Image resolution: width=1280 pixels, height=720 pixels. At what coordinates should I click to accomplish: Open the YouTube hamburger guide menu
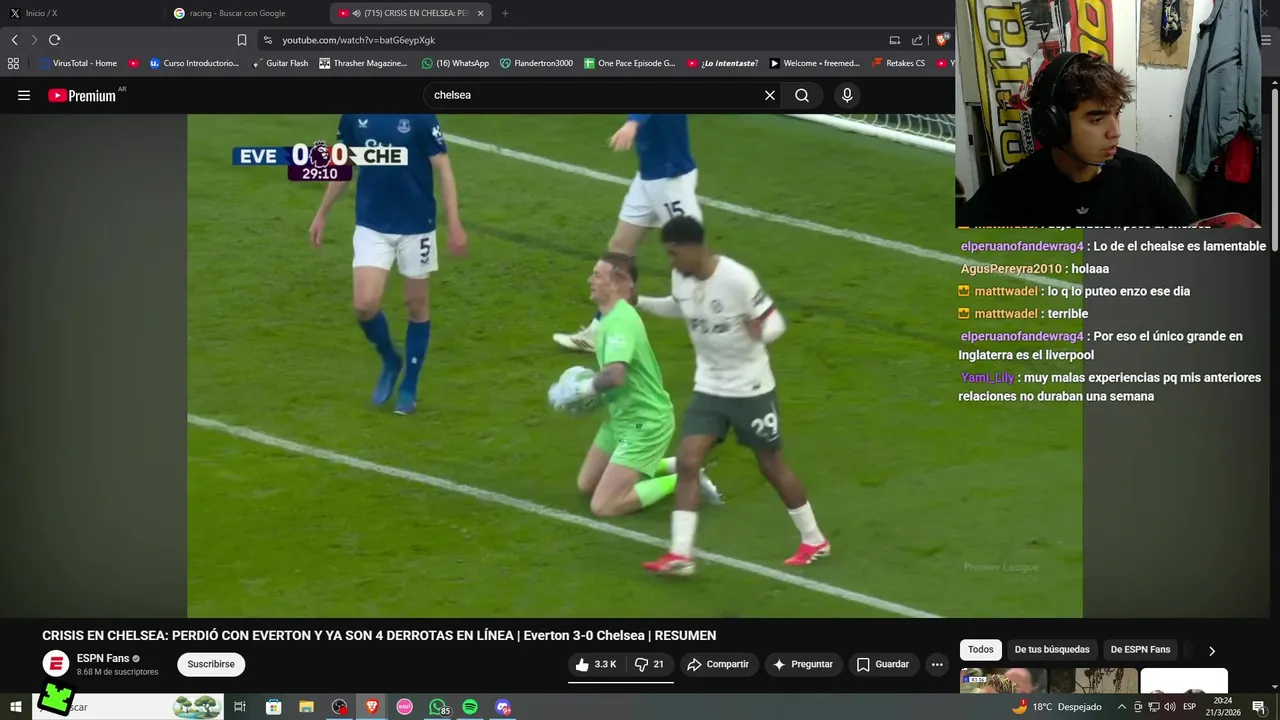[24, 96]
